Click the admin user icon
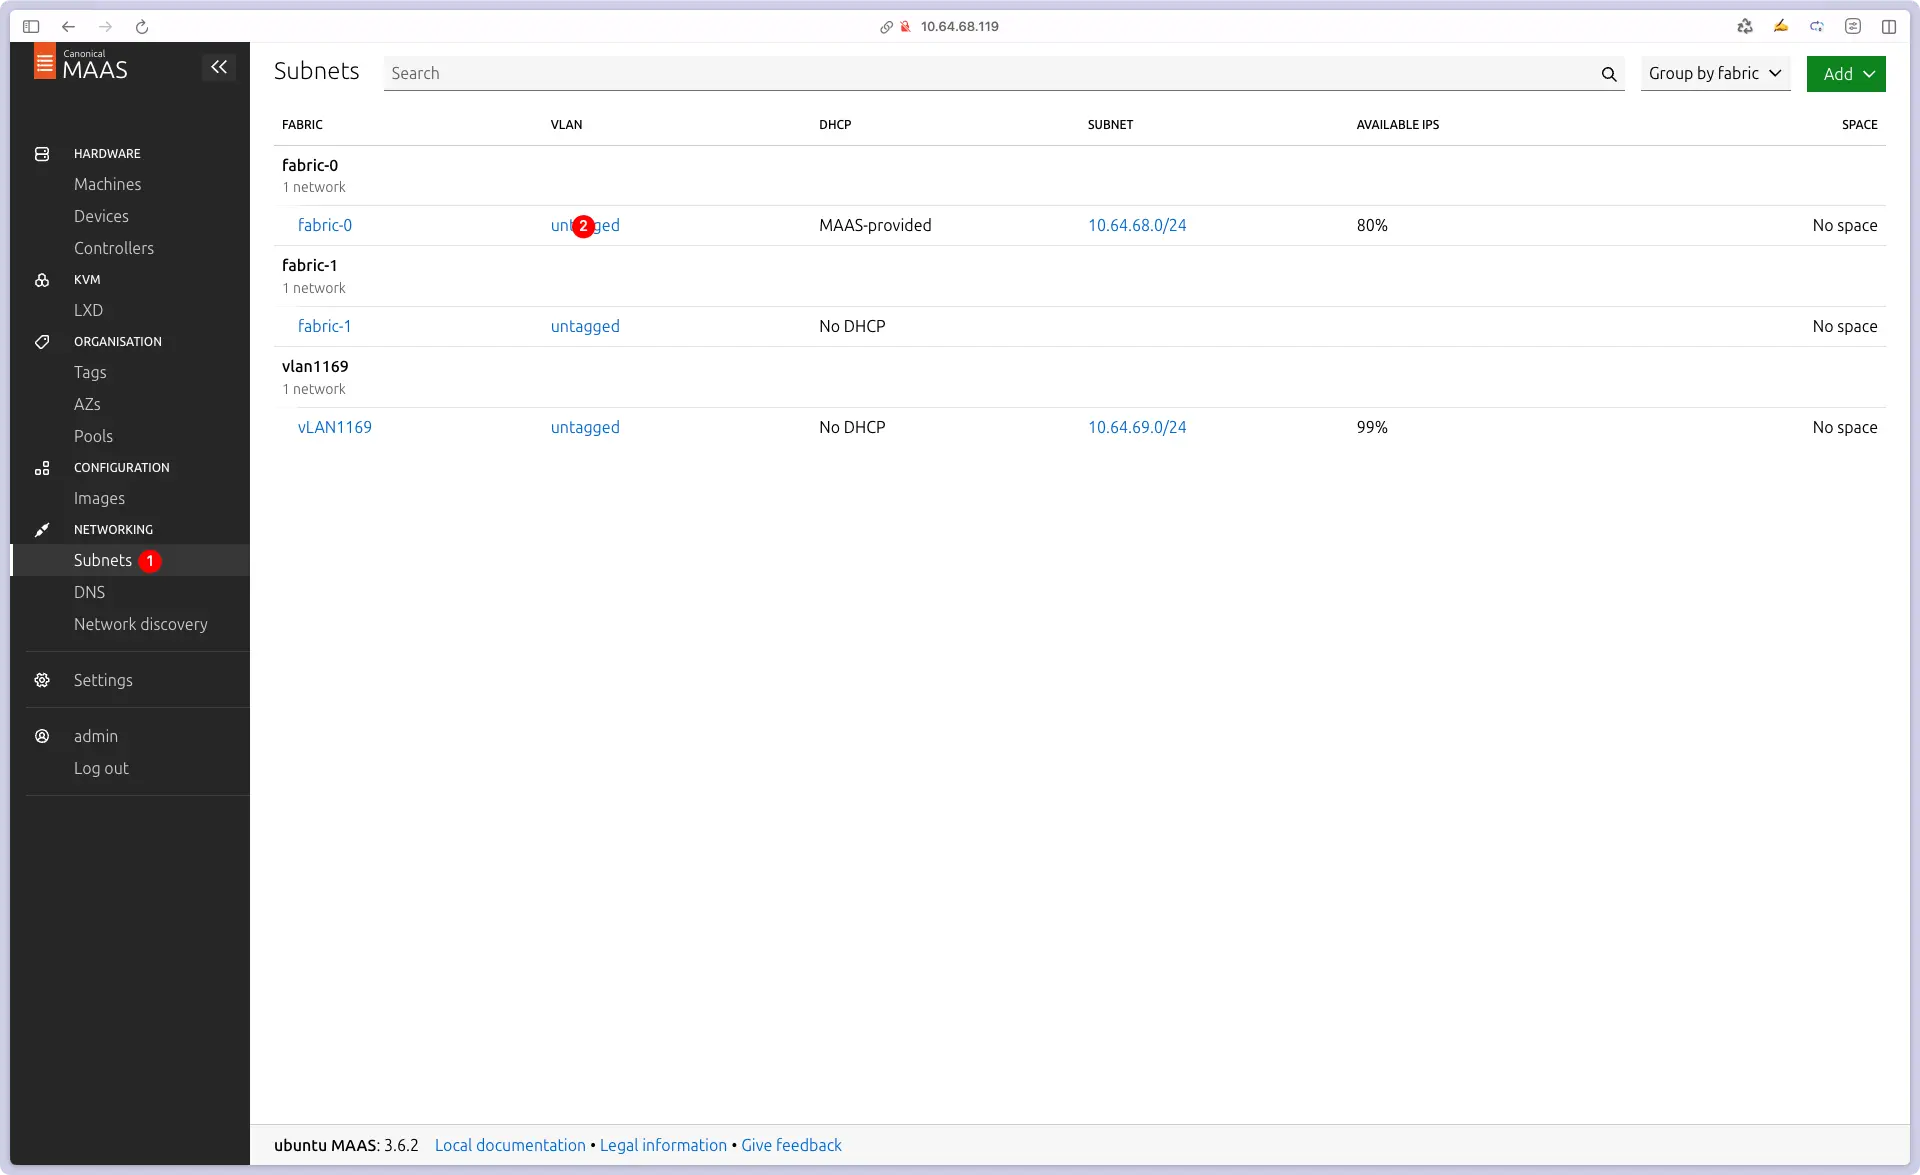1920x1175 pixels. (42, 736)
